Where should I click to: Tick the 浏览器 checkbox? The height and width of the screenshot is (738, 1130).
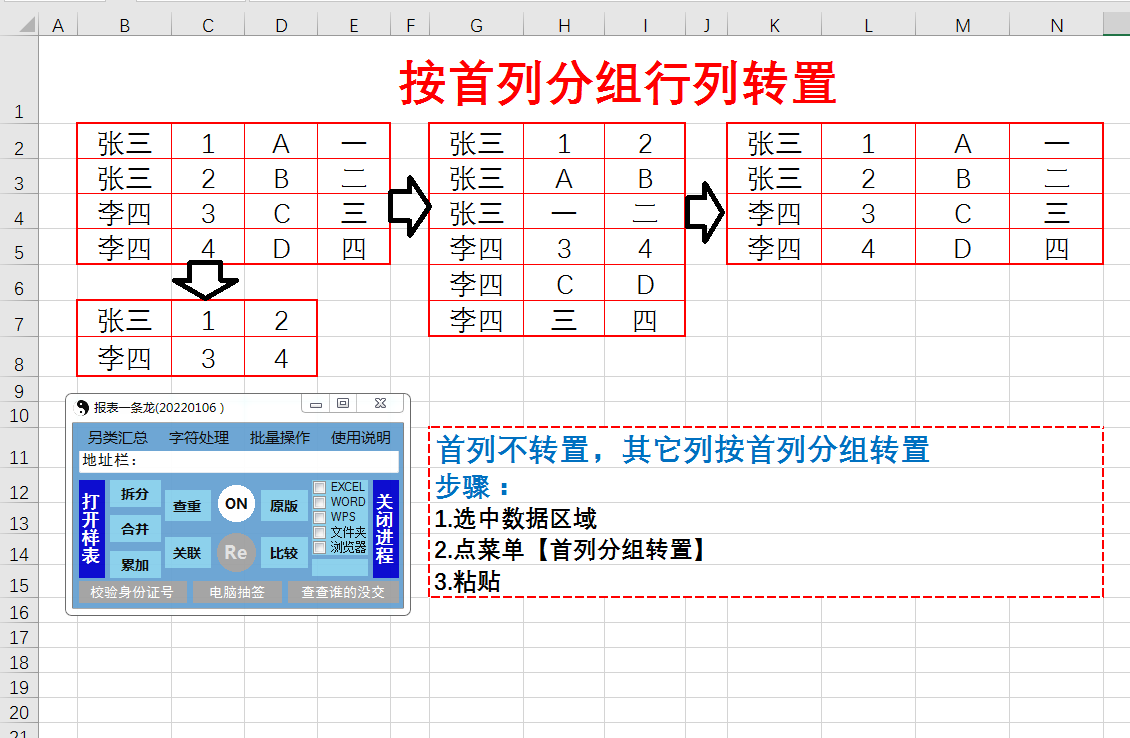[x=319, y=548]
